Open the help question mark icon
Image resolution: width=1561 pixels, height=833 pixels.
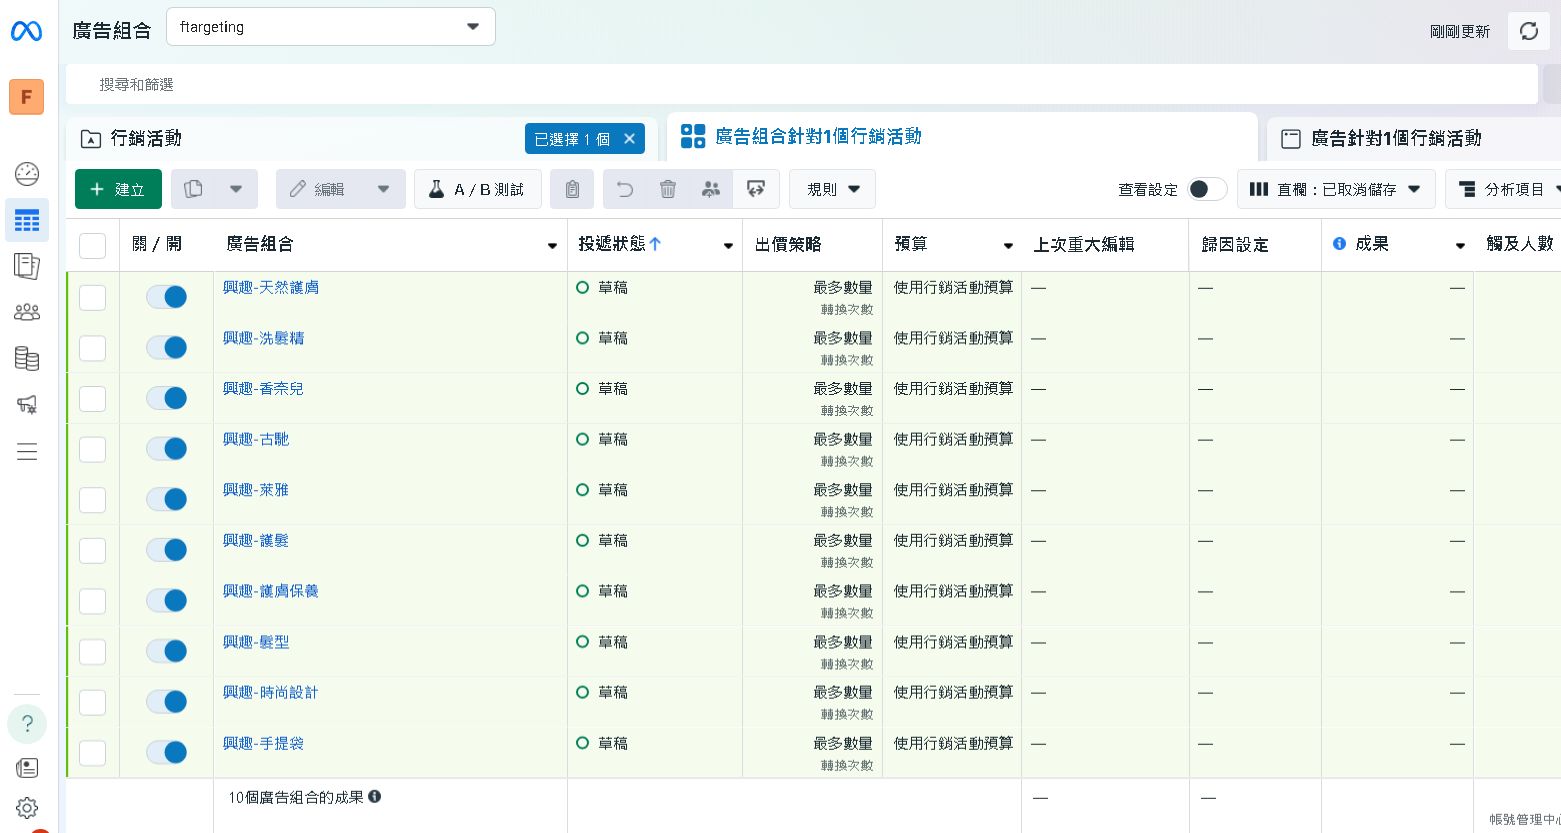click(27, 723)
